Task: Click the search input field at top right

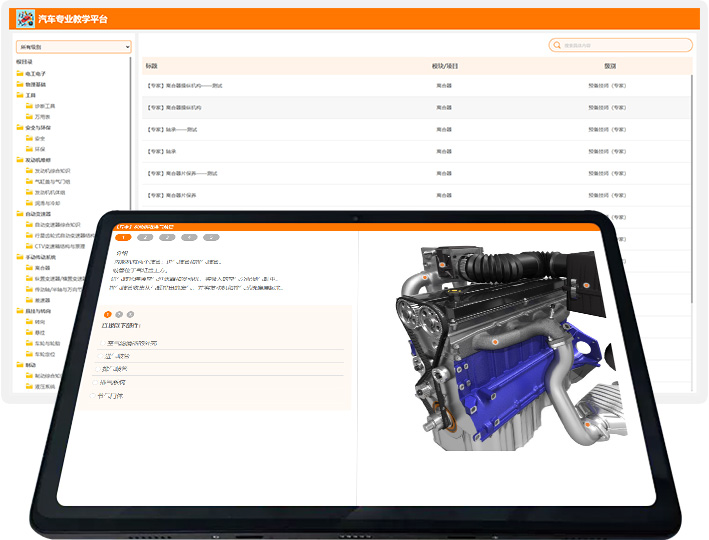Action: [620, 45]
